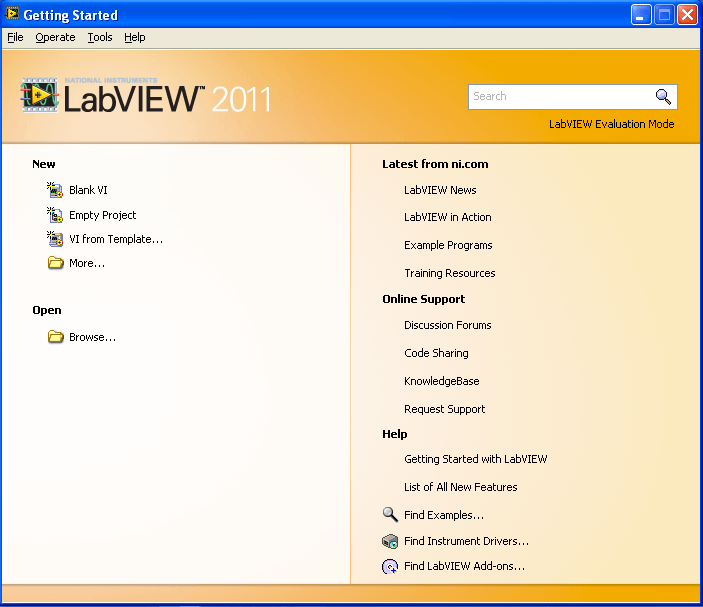Click LabVIEW Evaluation Mode text
This screenshot has height=607, width=703.
coord(612,124)
